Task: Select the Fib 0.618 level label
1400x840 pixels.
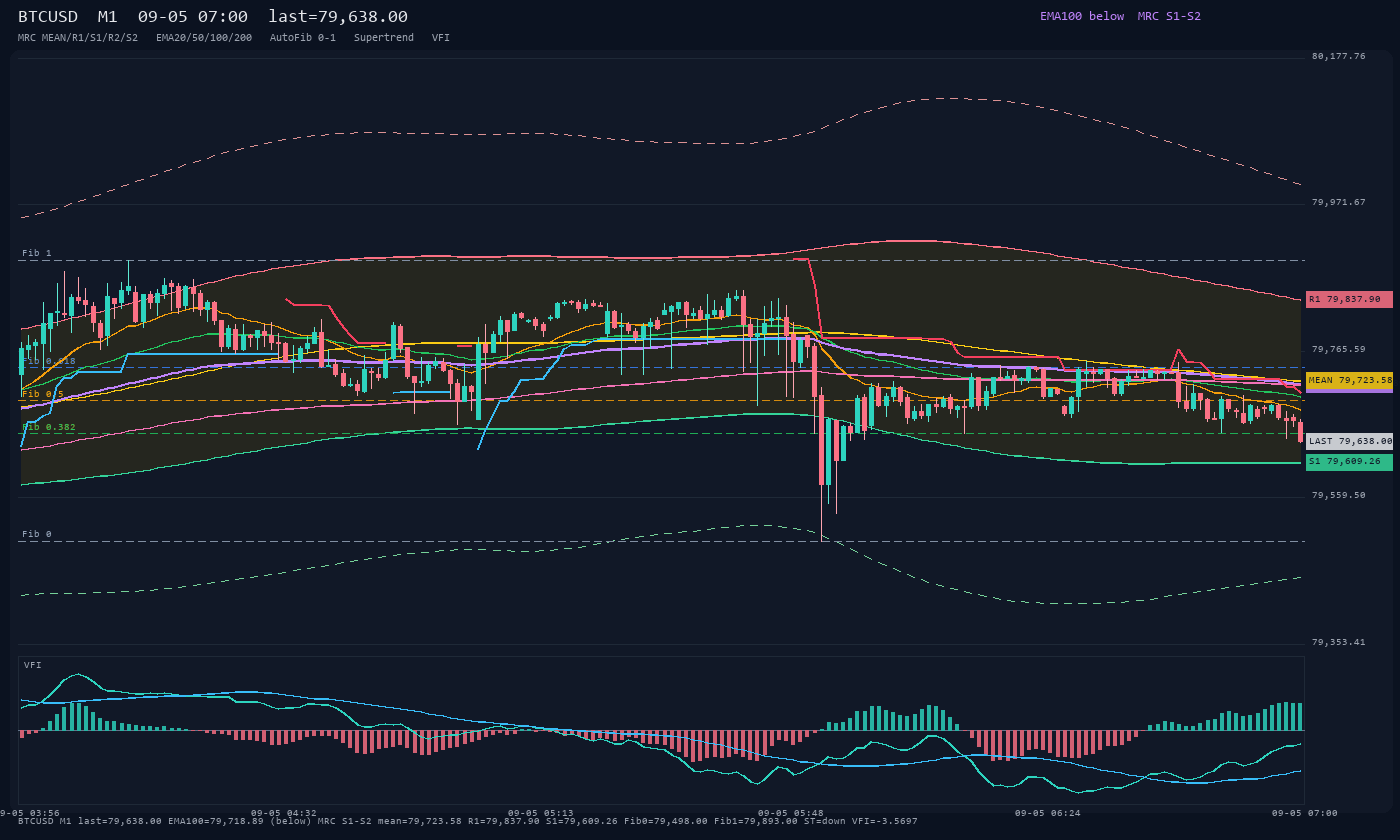Action: click(x=49, y=361)
